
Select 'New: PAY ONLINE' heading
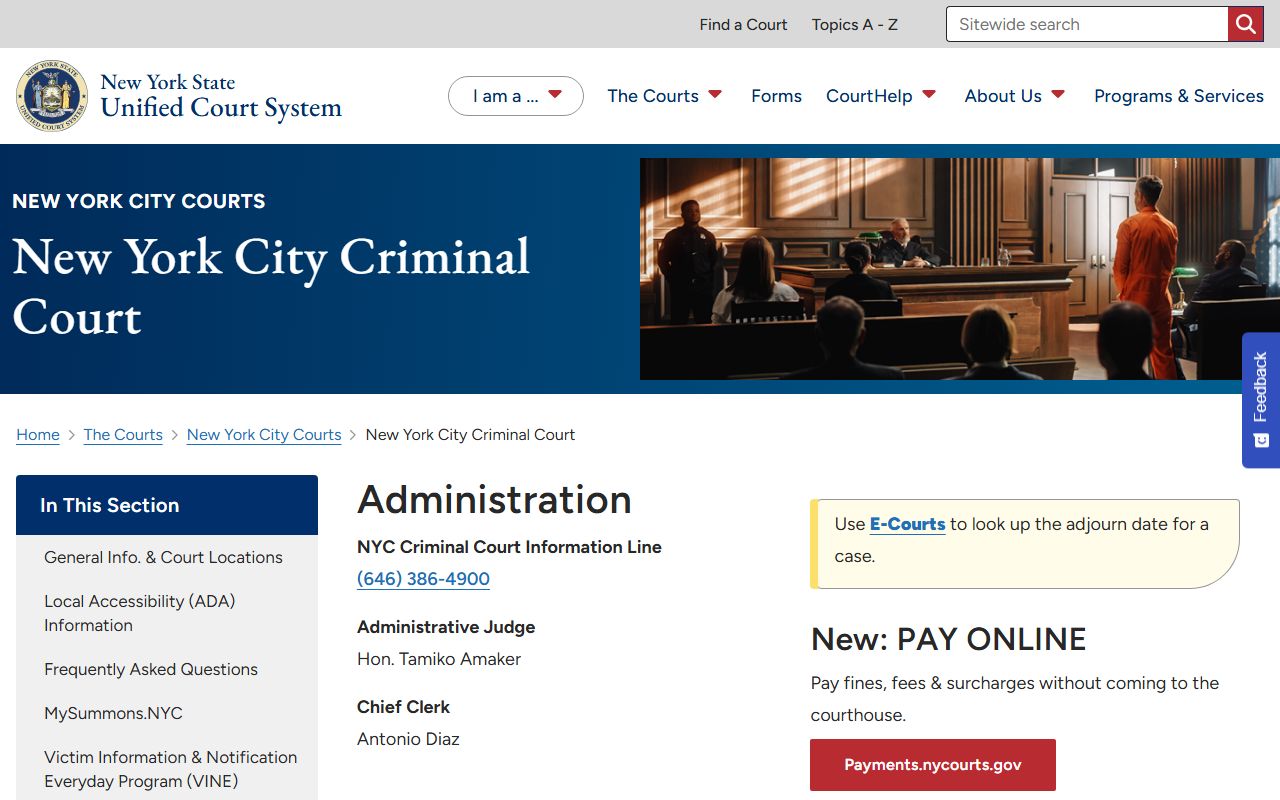948,639
